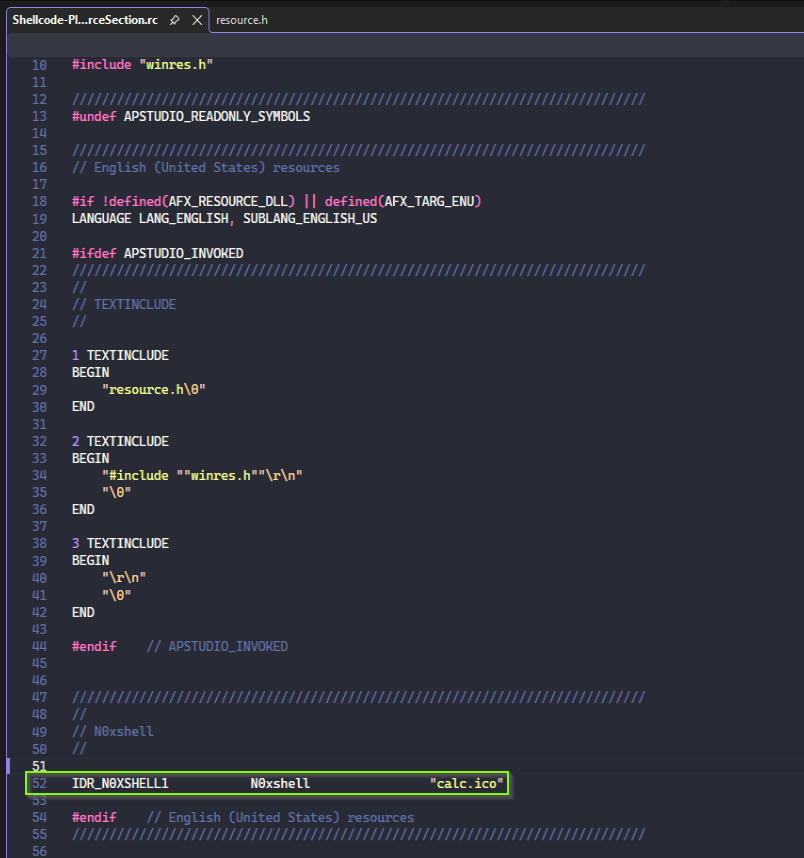Click #undef APSTUDIO_READONLY_SYMBOLS text
The image size is (804, 858).
pyautogui.click(x=191, y=116)
